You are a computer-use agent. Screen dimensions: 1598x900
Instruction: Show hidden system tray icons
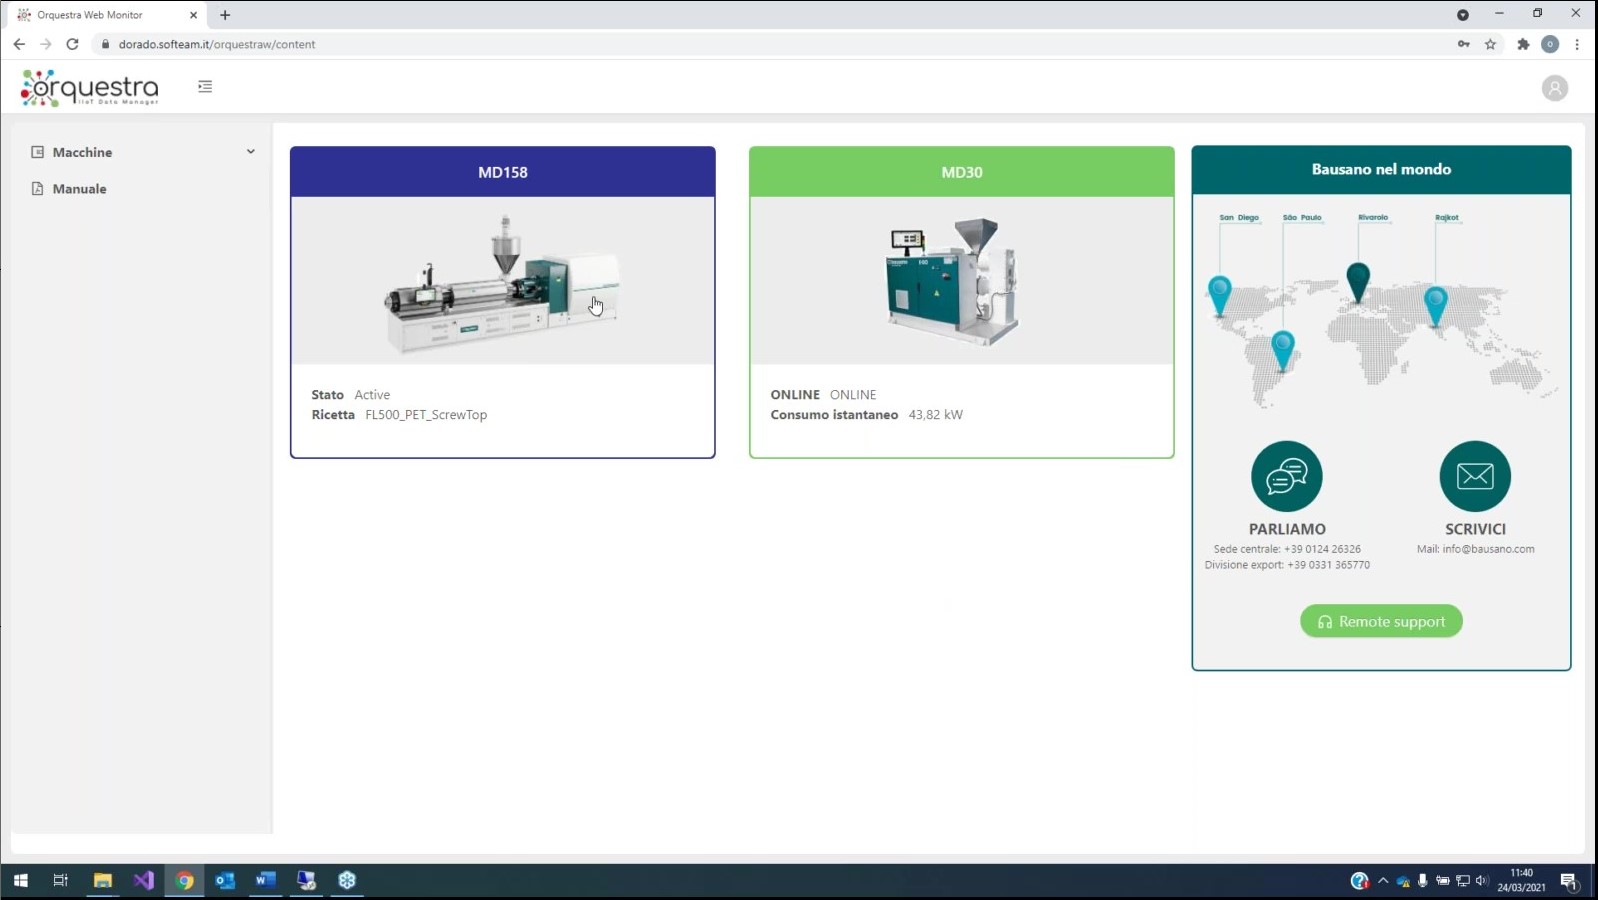pos(1383,881)
